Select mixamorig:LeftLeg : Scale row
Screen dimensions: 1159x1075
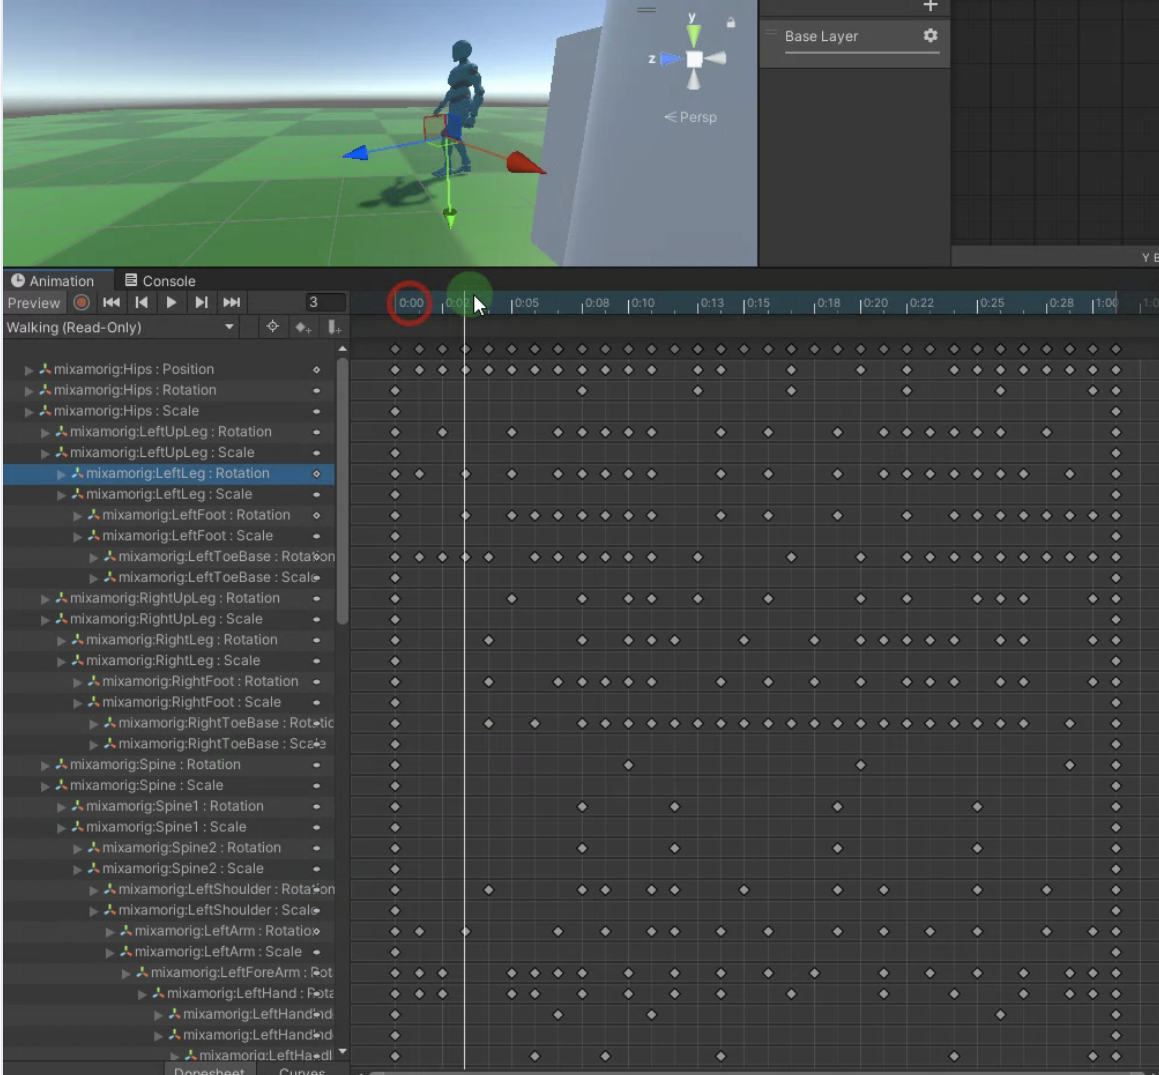point(169,494)
